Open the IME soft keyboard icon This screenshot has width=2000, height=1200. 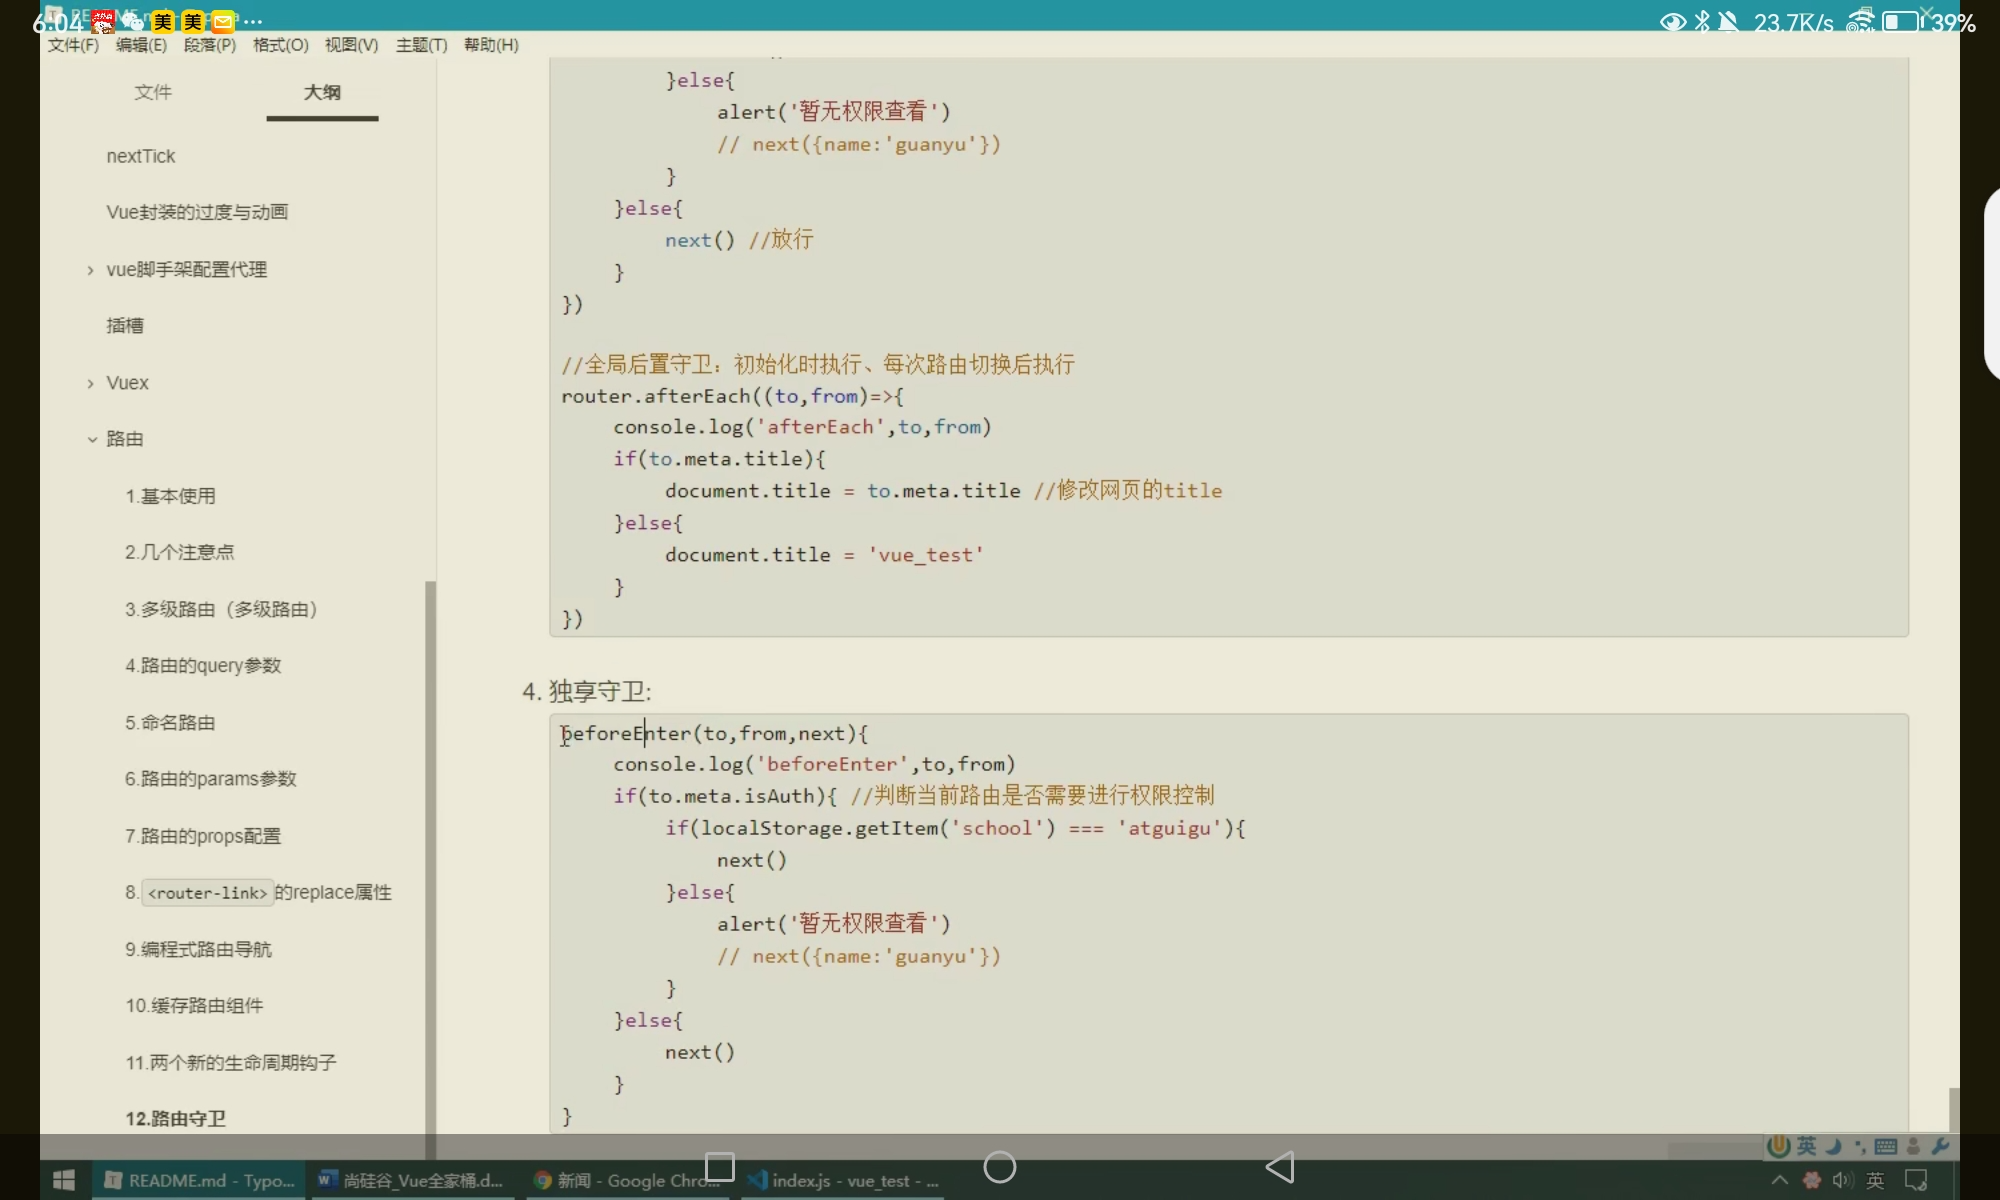pos(1886,1146)
